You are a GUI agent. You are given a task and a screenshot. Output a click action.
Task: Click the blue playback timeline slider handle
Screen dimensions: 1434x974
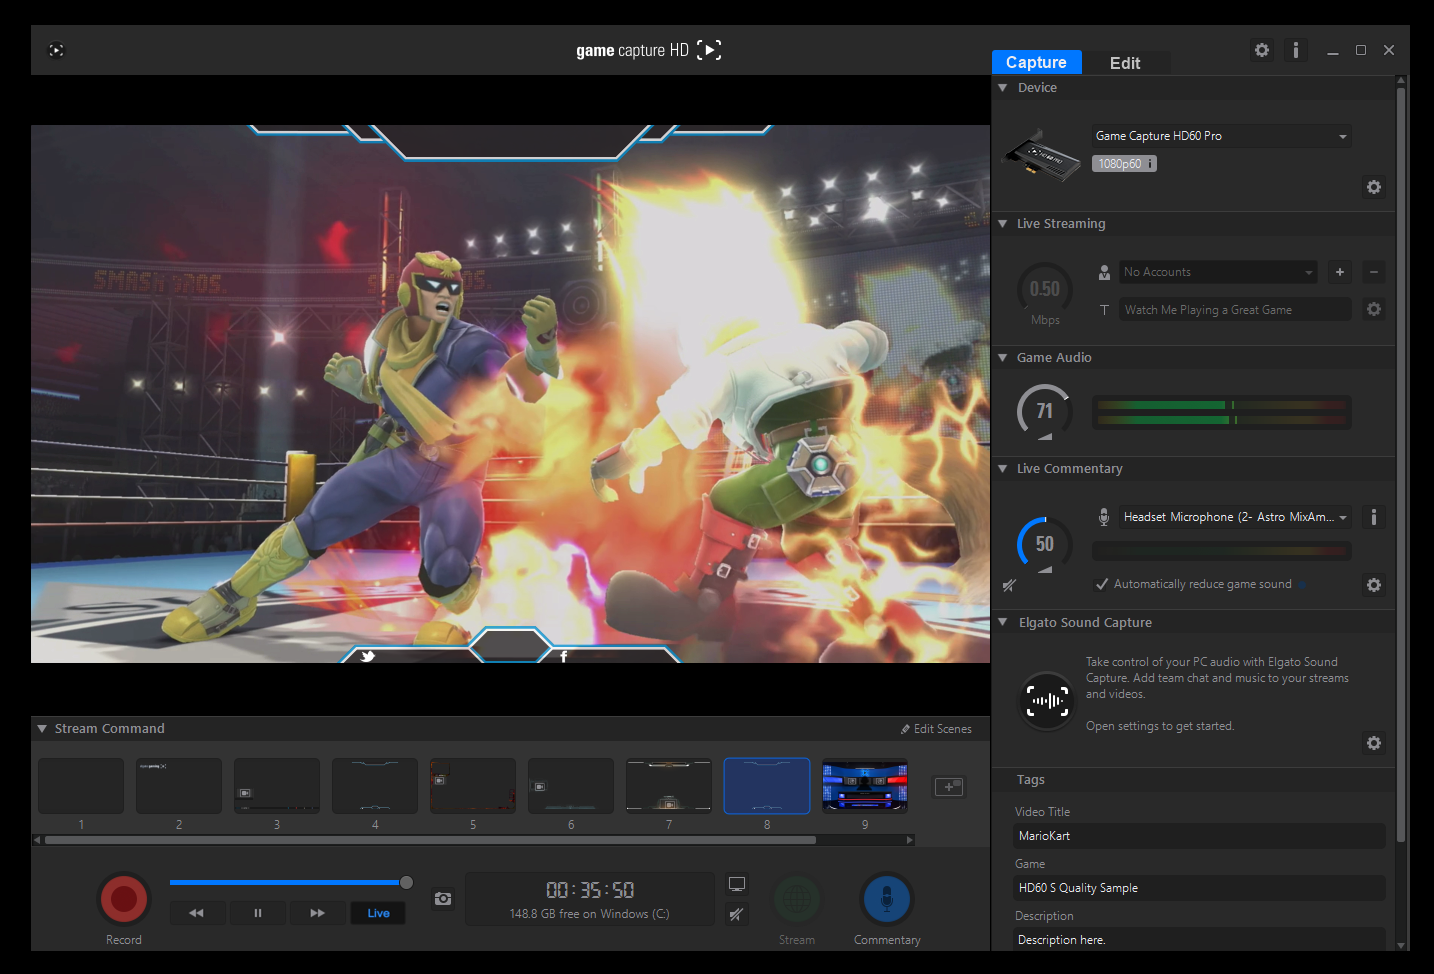(x=406, y=882)
